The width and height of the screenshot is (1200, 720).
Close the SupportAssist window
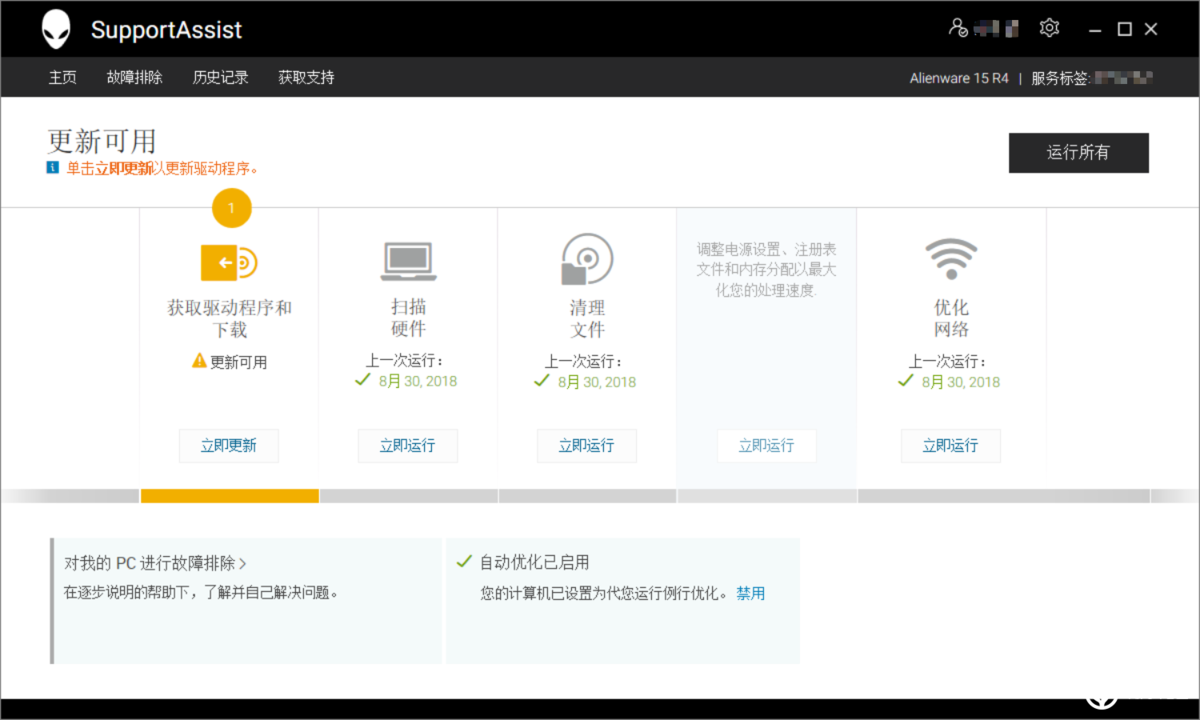click(x=1151, y=29)
